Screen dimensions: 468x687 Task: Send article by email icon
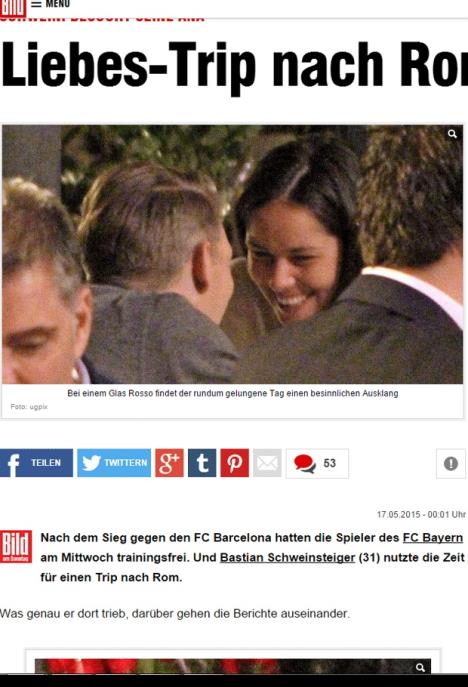point(267,463)
